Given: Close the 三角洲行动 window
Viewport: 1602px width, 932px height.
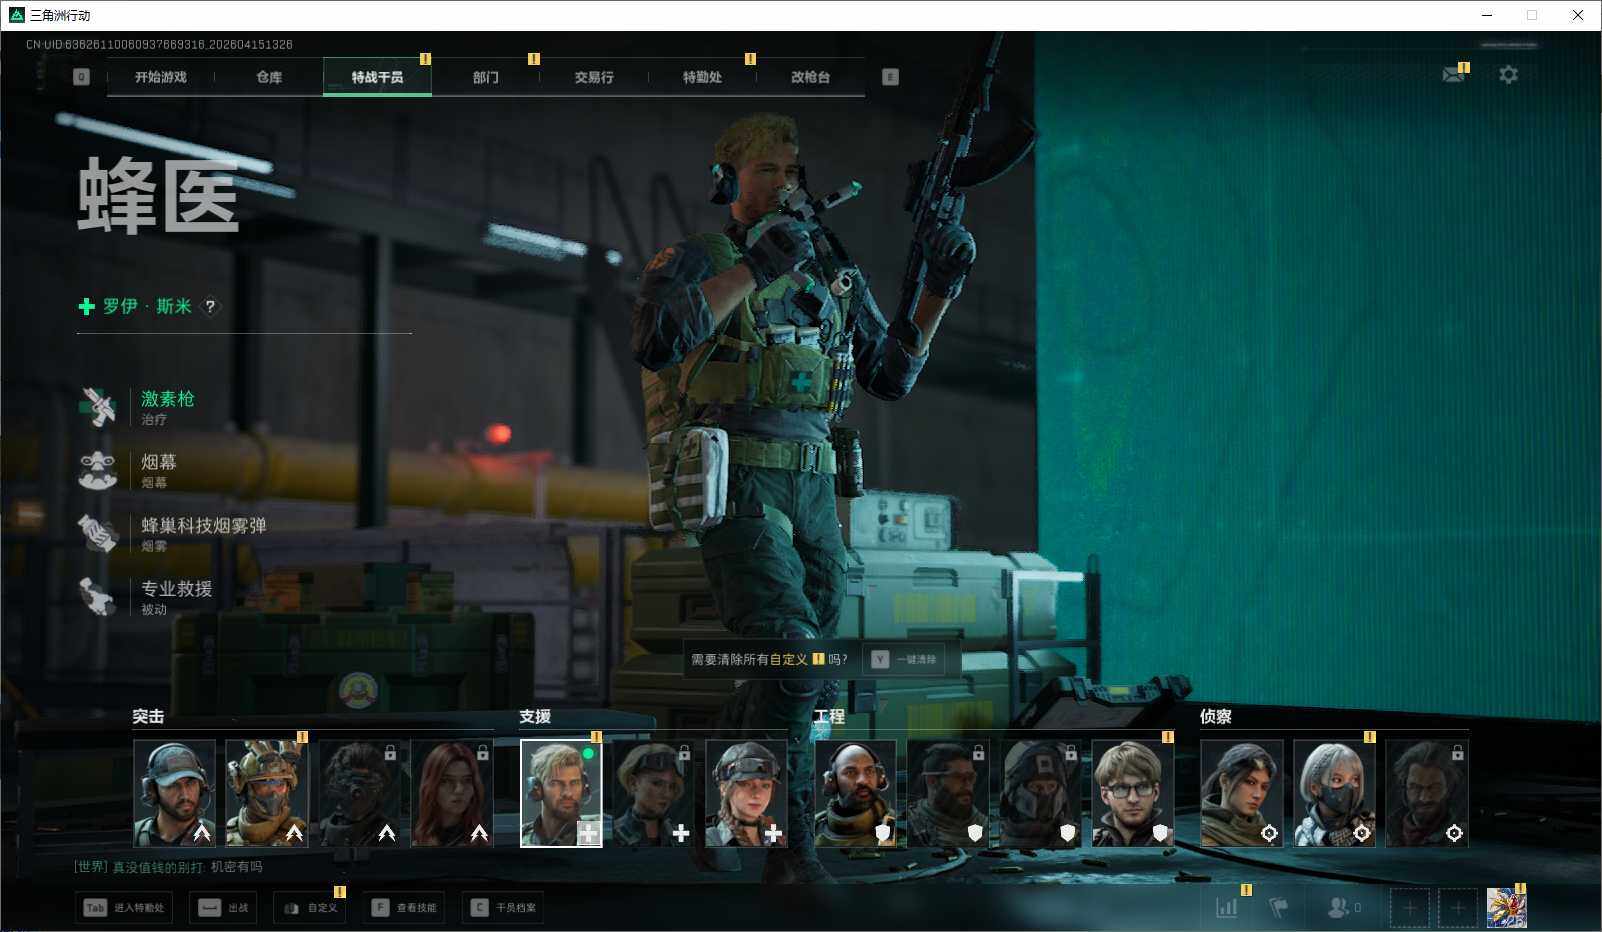Looking at the screenshot, I should coord(1578,15).
